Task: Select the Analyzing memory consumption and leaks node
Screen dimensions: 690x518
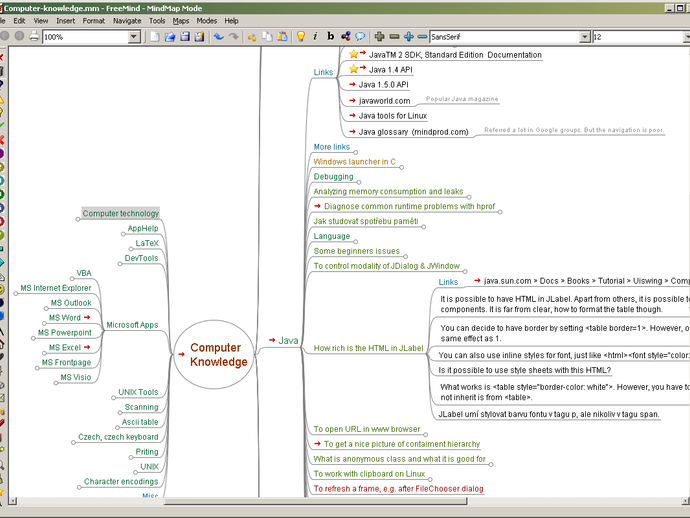Action: click(x=388, y=191)
